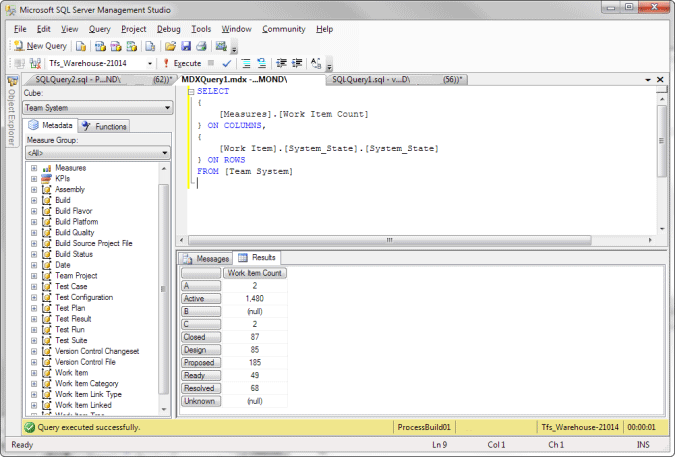Select the Metadata tab
The height and width of the screenshot is (457, 675).
pyautogui.click(x=50, y=125)
